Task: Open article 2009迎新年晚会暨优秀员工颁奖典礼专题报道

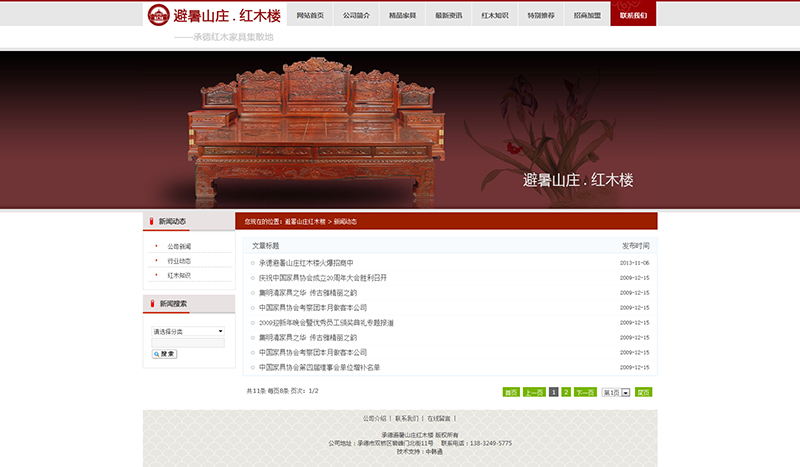Action: [326, 323]
